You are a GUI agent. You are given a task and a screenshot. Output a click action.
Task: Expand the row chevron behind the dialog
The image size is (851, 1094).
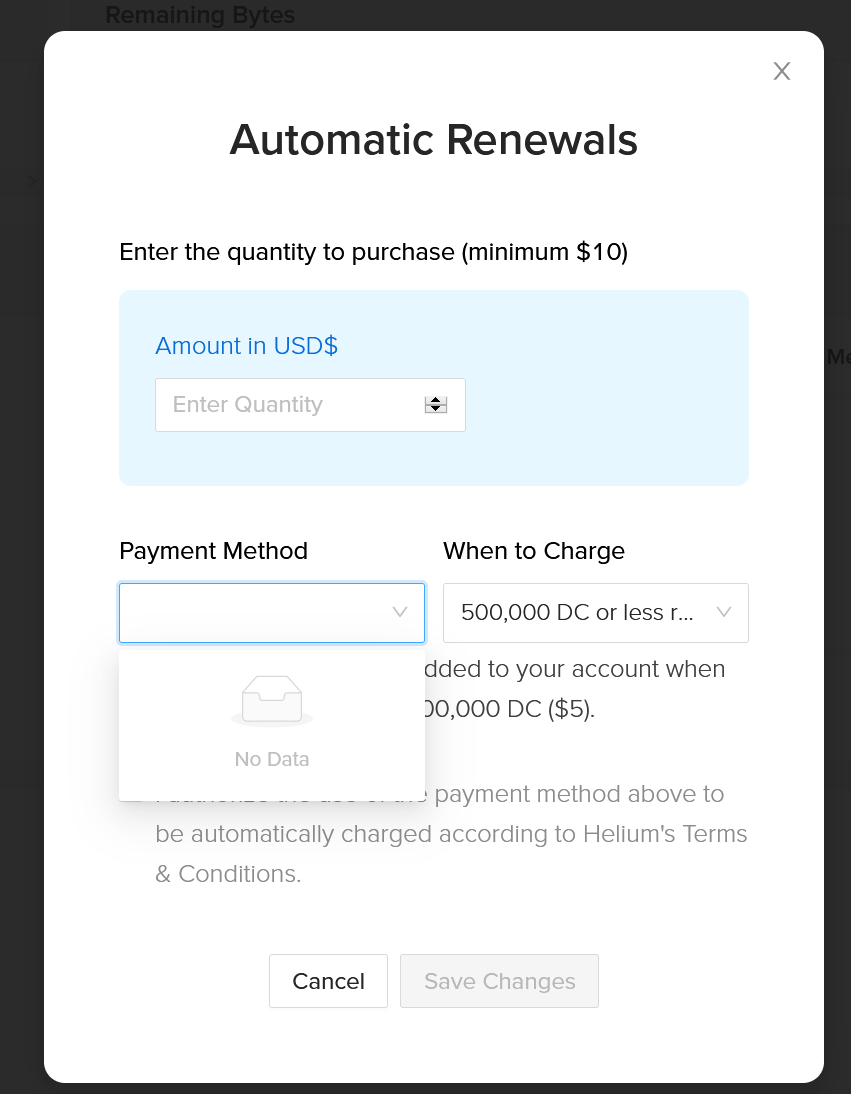[31, 181]
